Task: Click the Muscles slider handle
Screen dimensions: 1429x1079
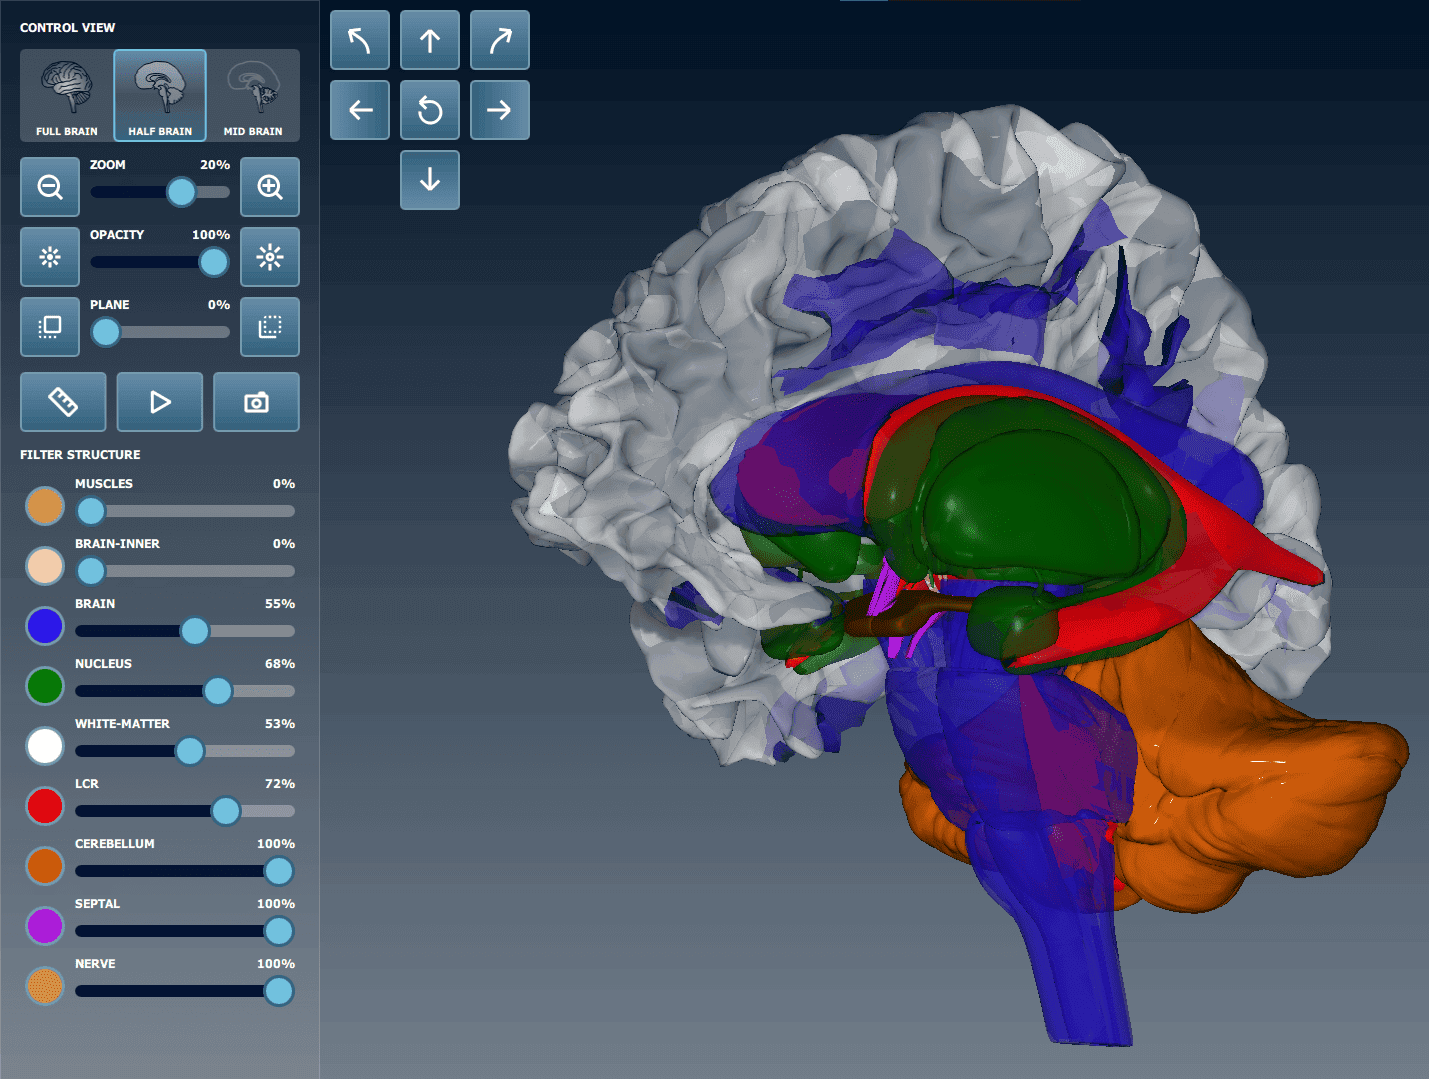Action: [x=90, y=511]
